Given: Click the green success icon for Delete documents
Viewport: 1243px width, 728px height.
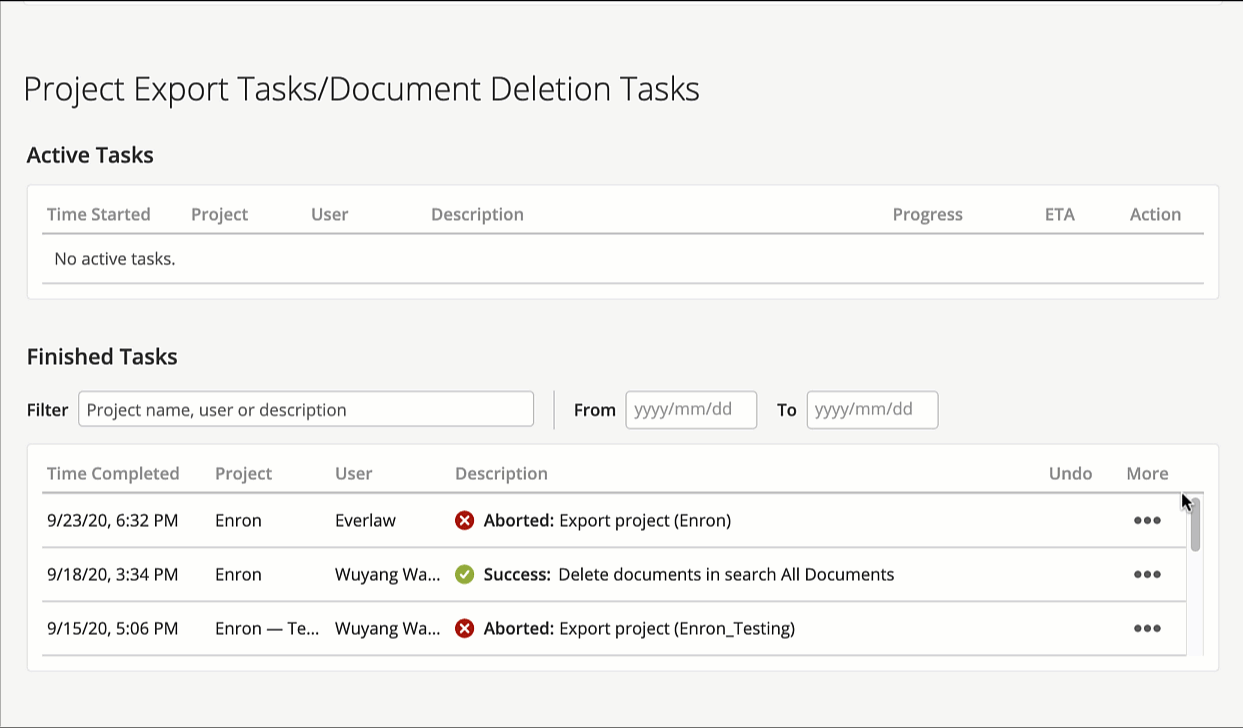Looking at the screenshot, I should tap(464, 574).
